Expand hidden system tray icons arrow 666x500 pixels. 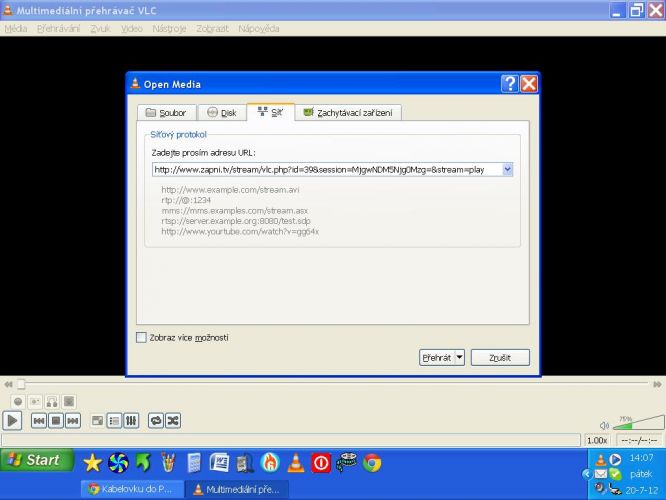(x=587, y=474)
